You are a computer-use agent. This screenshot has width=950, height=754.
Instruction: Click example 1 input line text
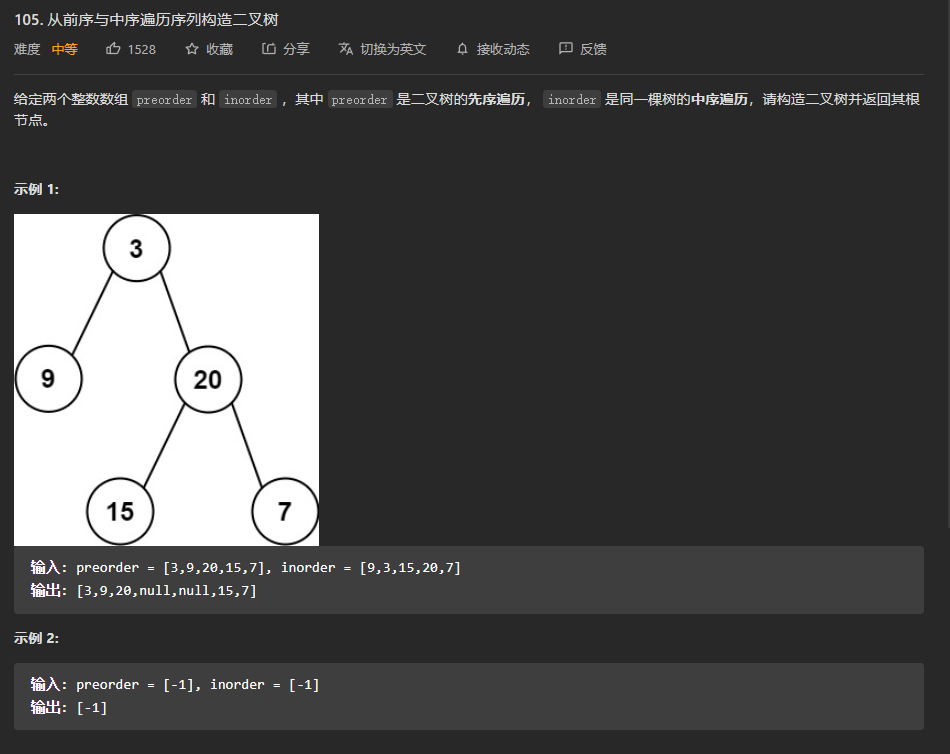tap(246, 567)
